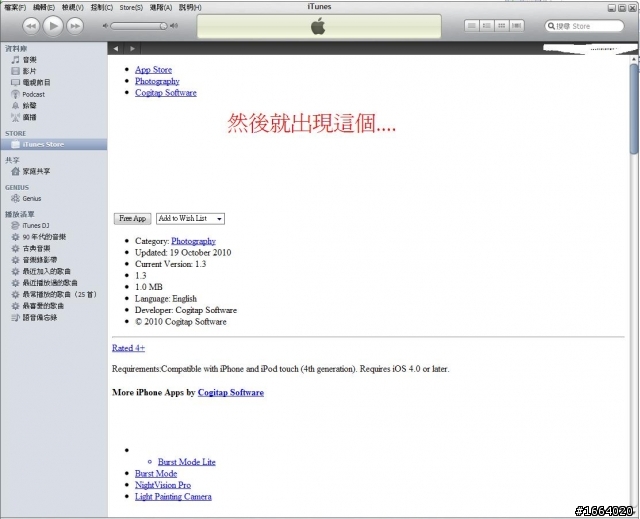
Task: Open the Store(S) menu
Action: click(131, 7)
